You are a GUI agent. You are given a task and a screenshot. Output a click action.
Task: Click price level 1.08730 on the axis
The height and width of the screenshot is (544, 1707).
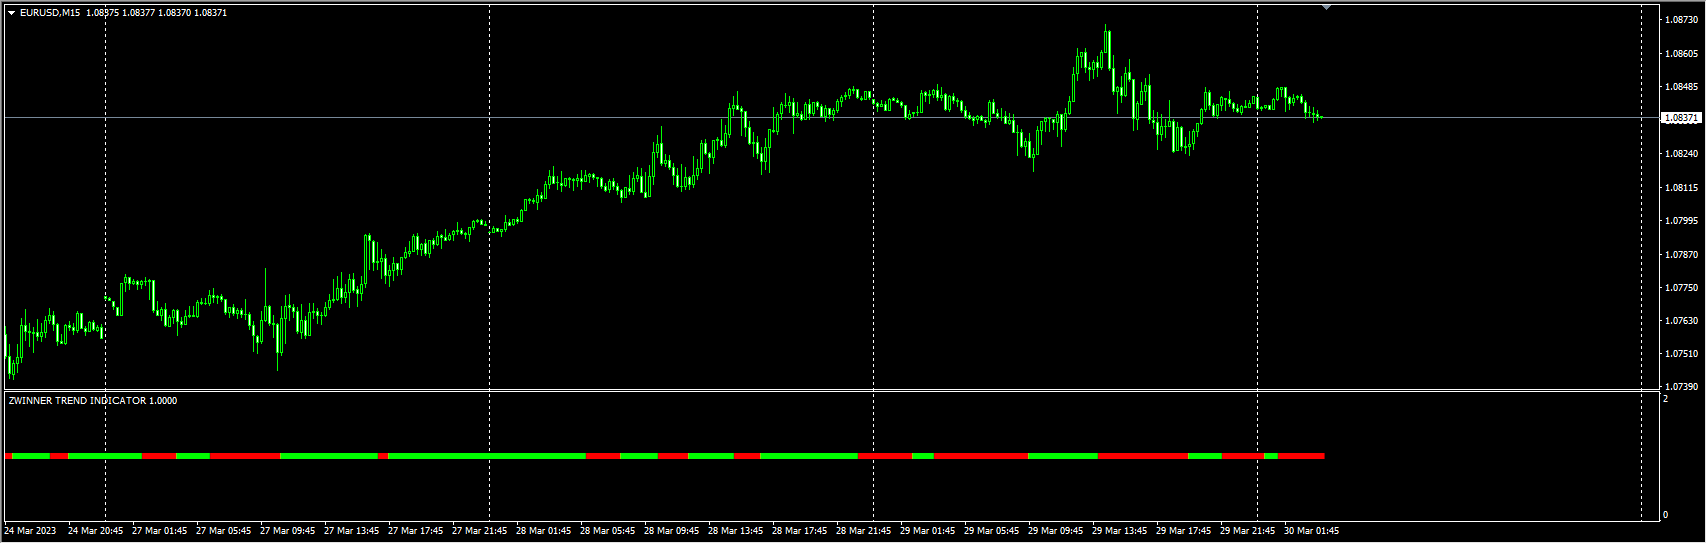coord(1681,20)
